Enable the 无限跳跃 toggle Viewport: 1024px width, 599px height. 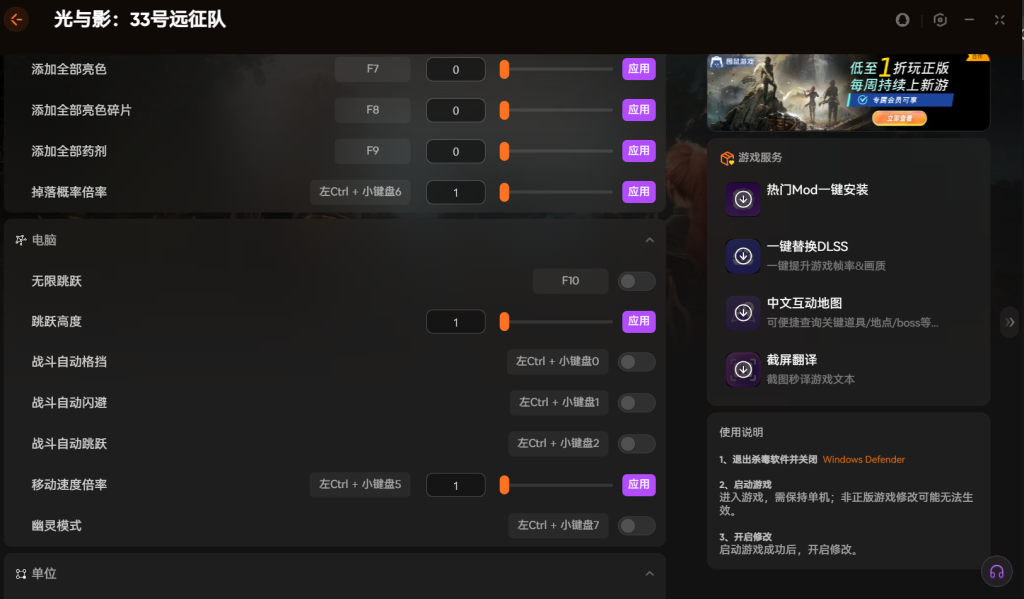(636, 281)
